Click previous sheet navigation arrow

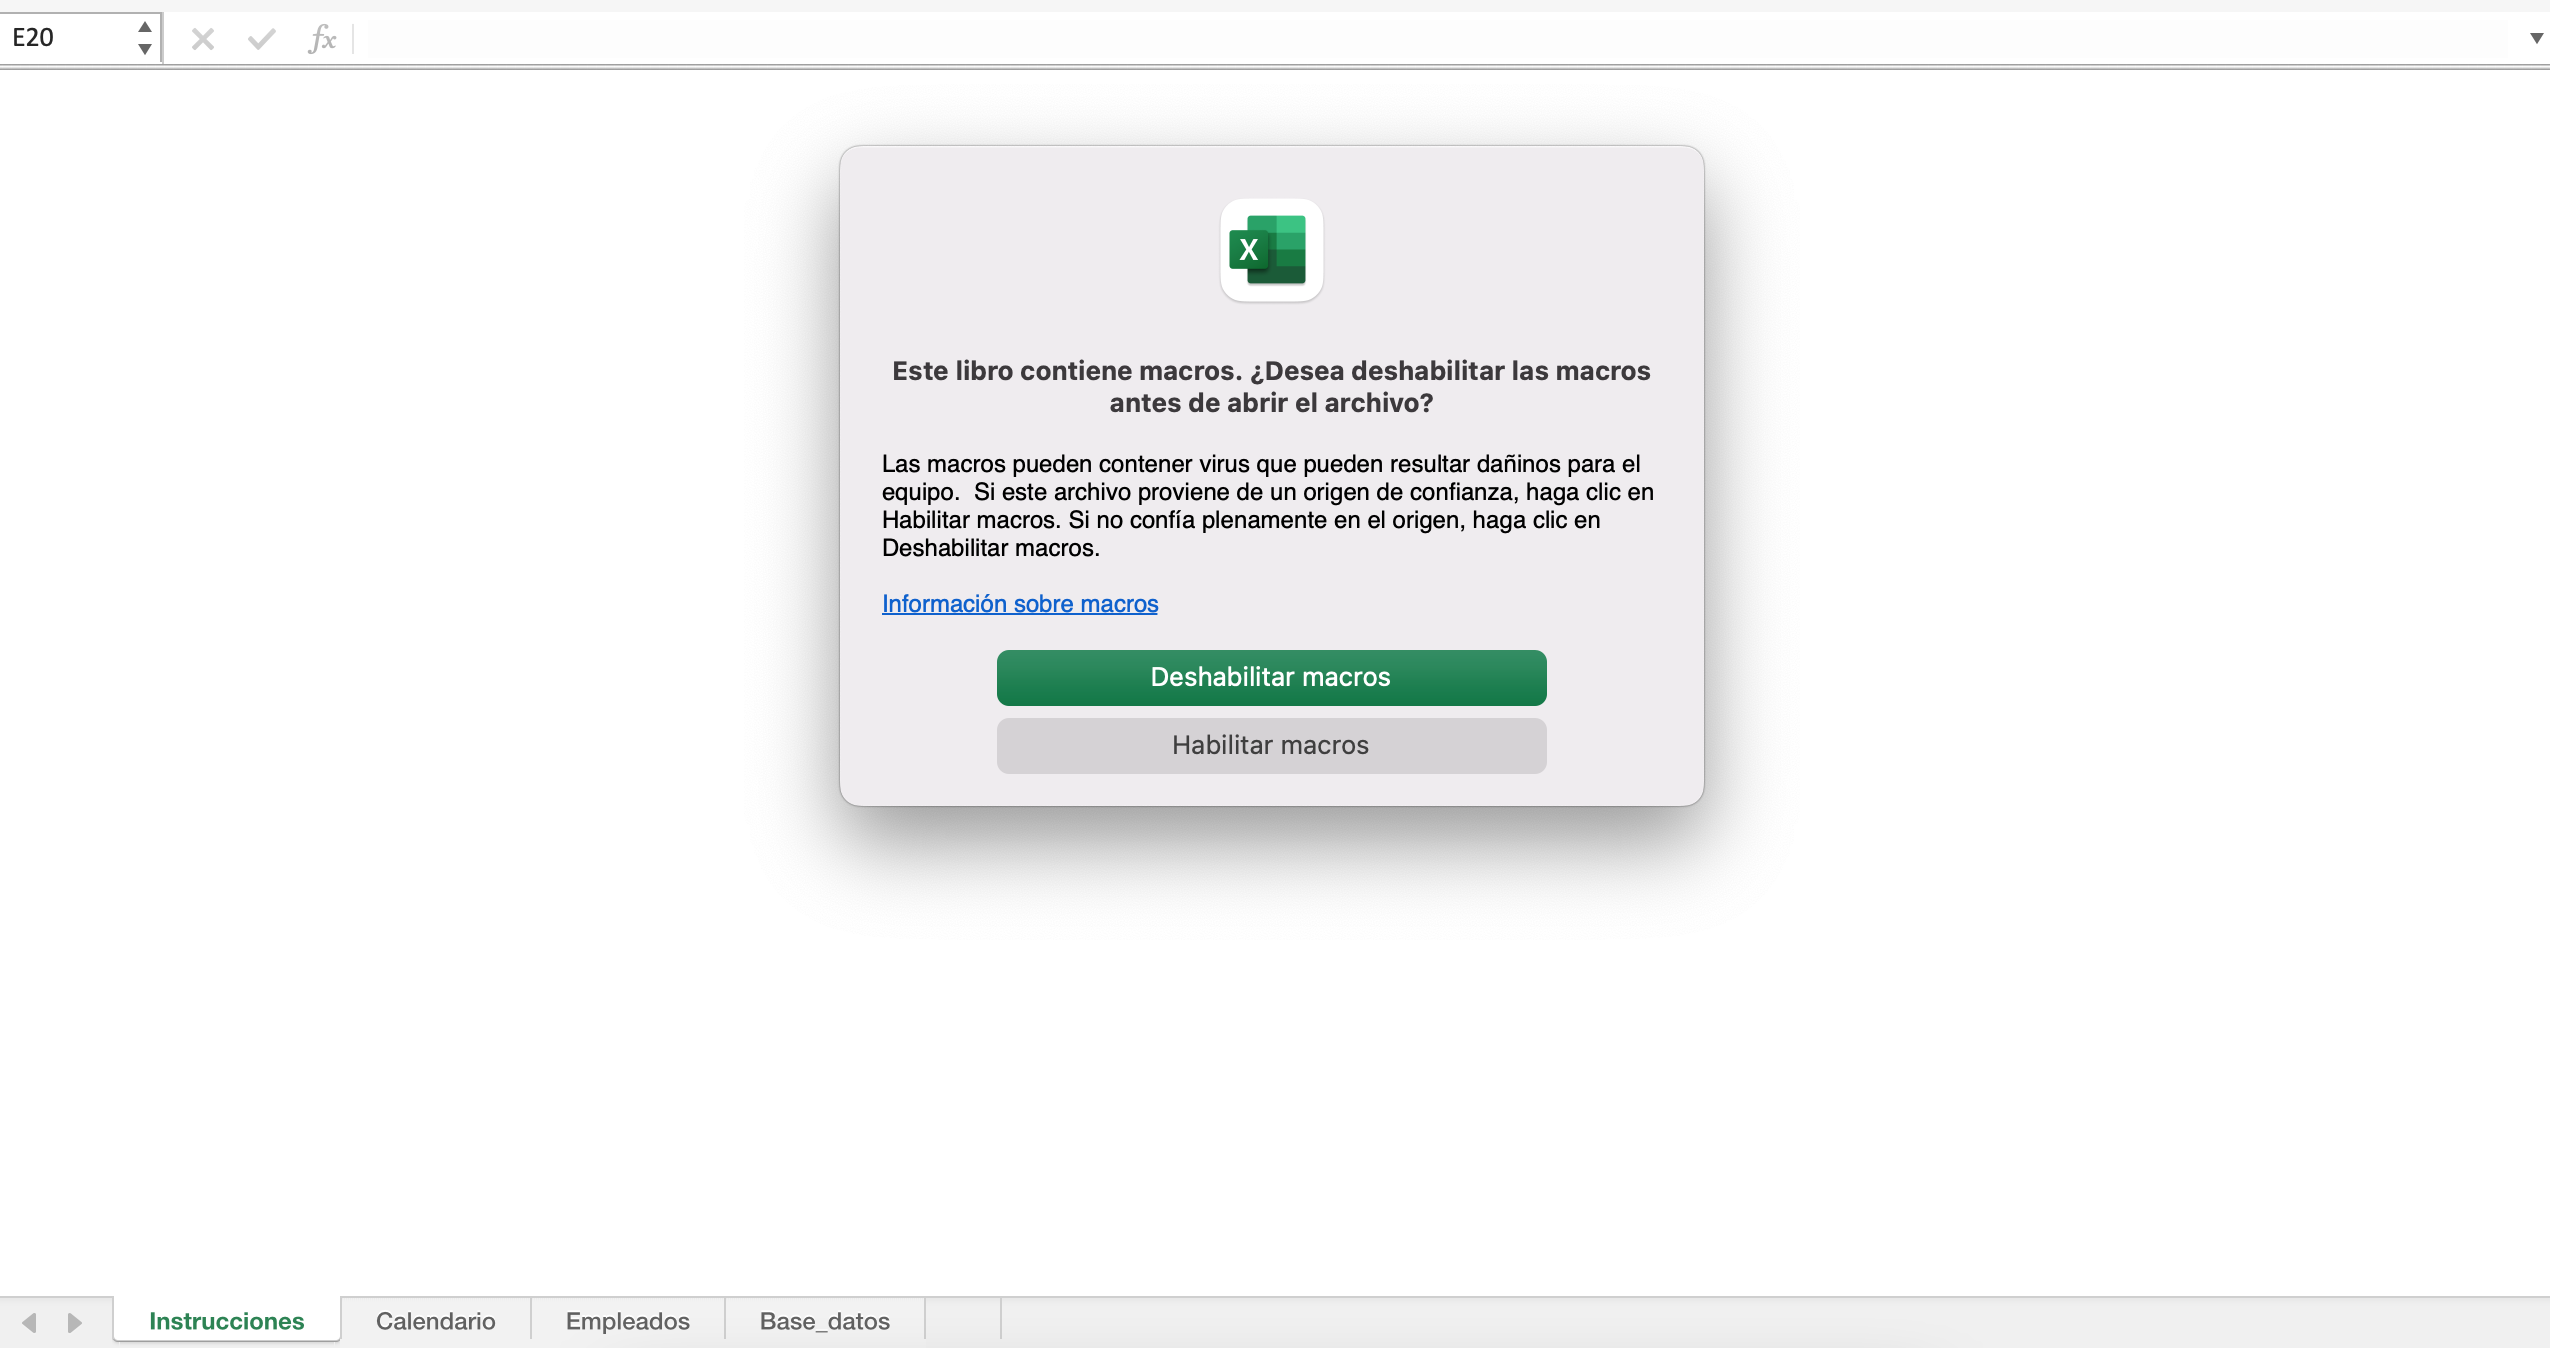tap(29, 1322)
